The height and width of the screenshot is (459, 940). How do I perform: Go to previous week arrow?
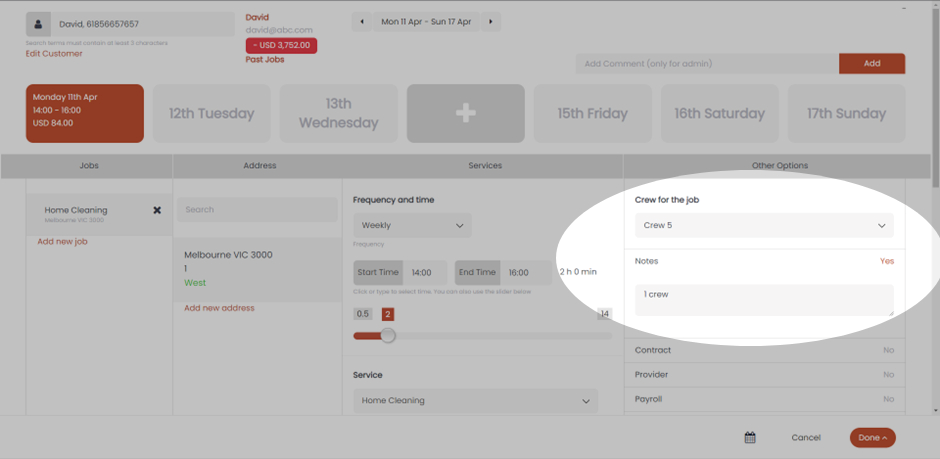(x=361, y=21)
